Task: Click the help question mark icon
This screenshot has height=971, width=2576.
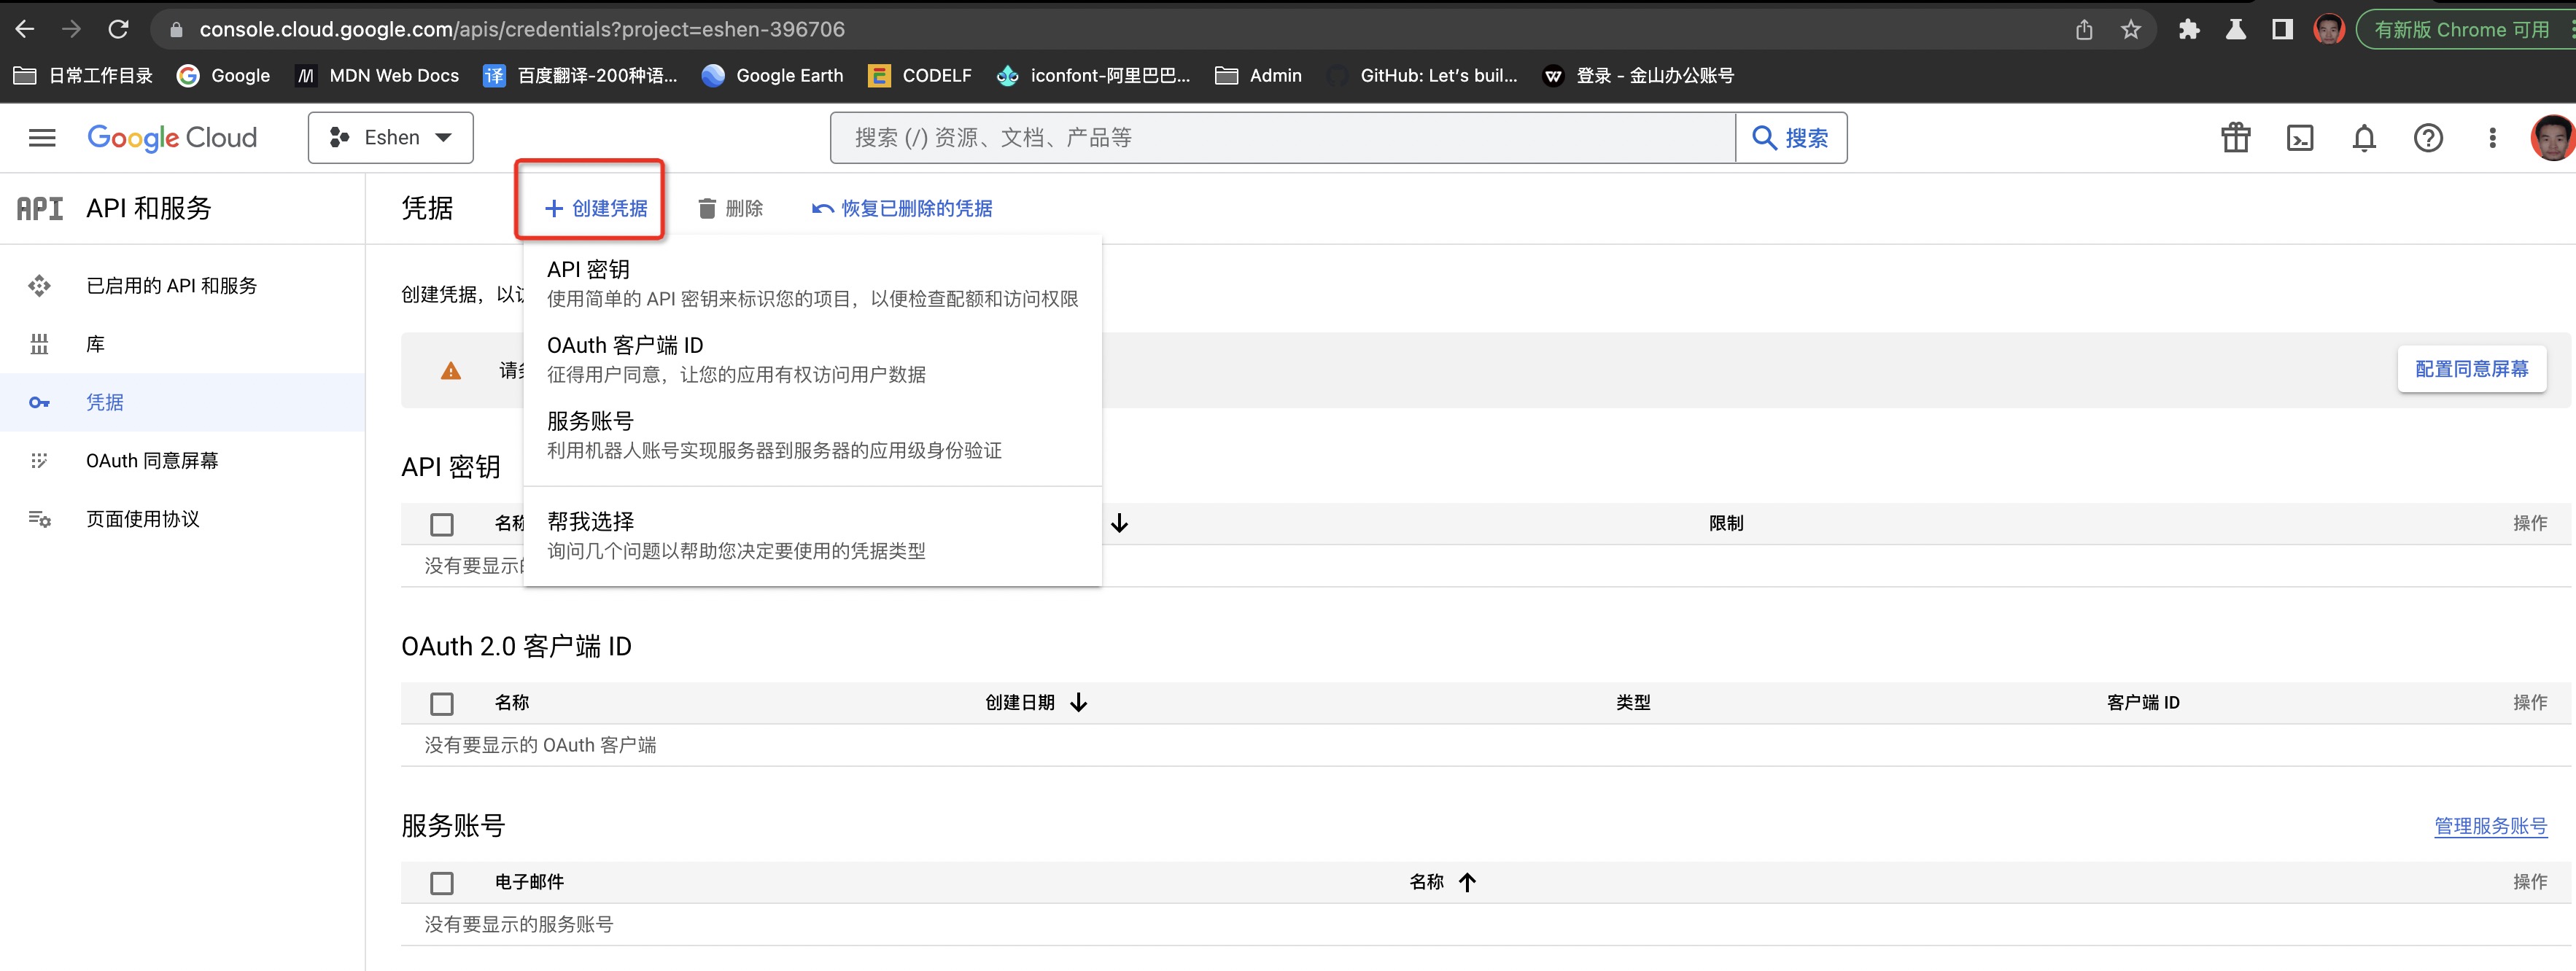Action: pyautogui.click(x=2428, y=138)
